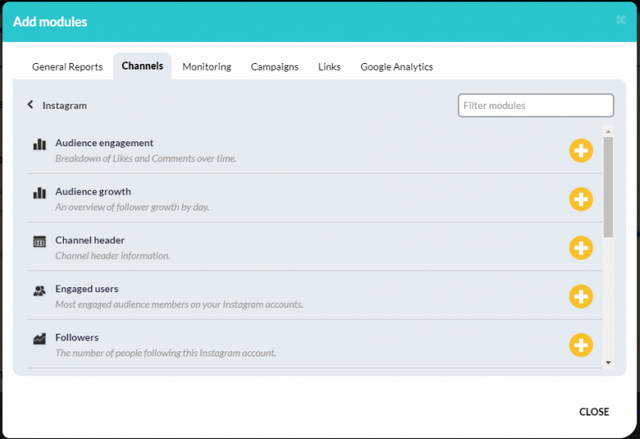Add the Engaged users module
Image resolution: width=640 pixels, height=439 pixels.
tap(581, 296)
